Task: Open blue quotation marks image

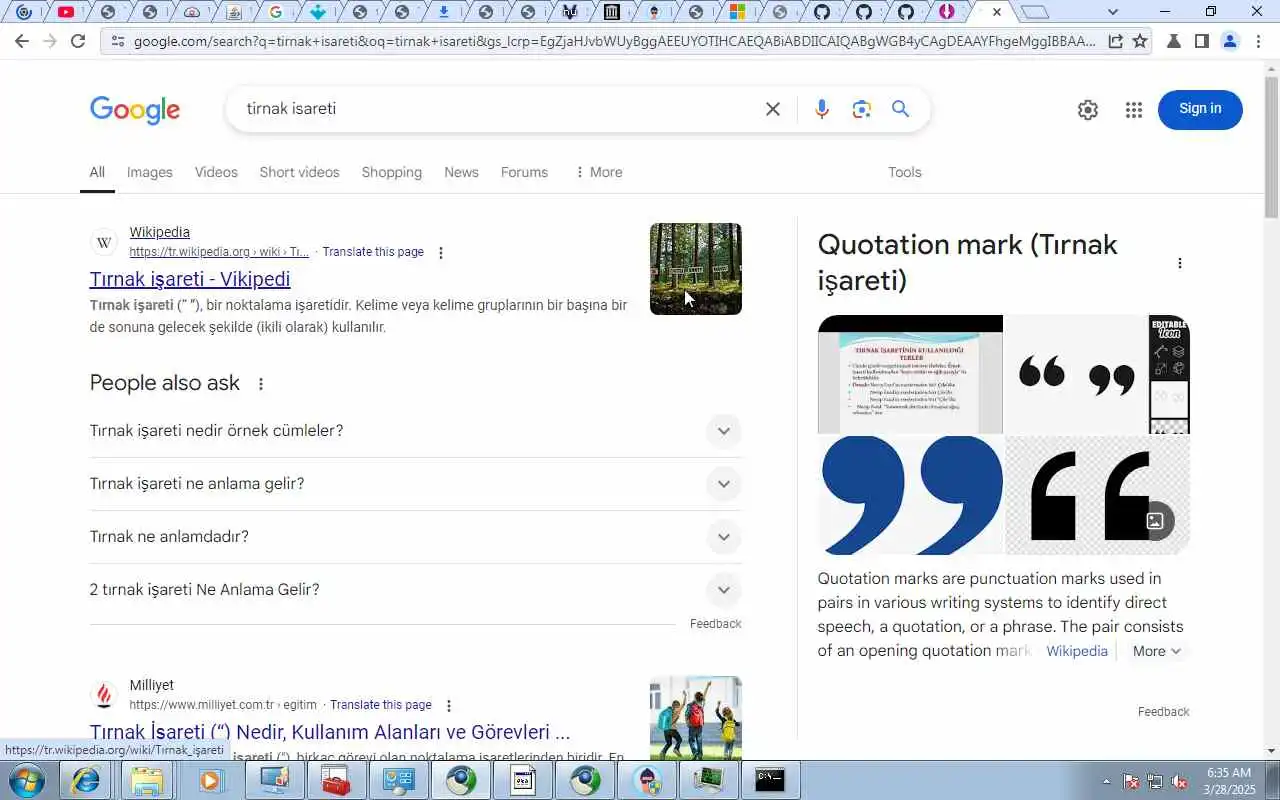Action: [910, 495]
